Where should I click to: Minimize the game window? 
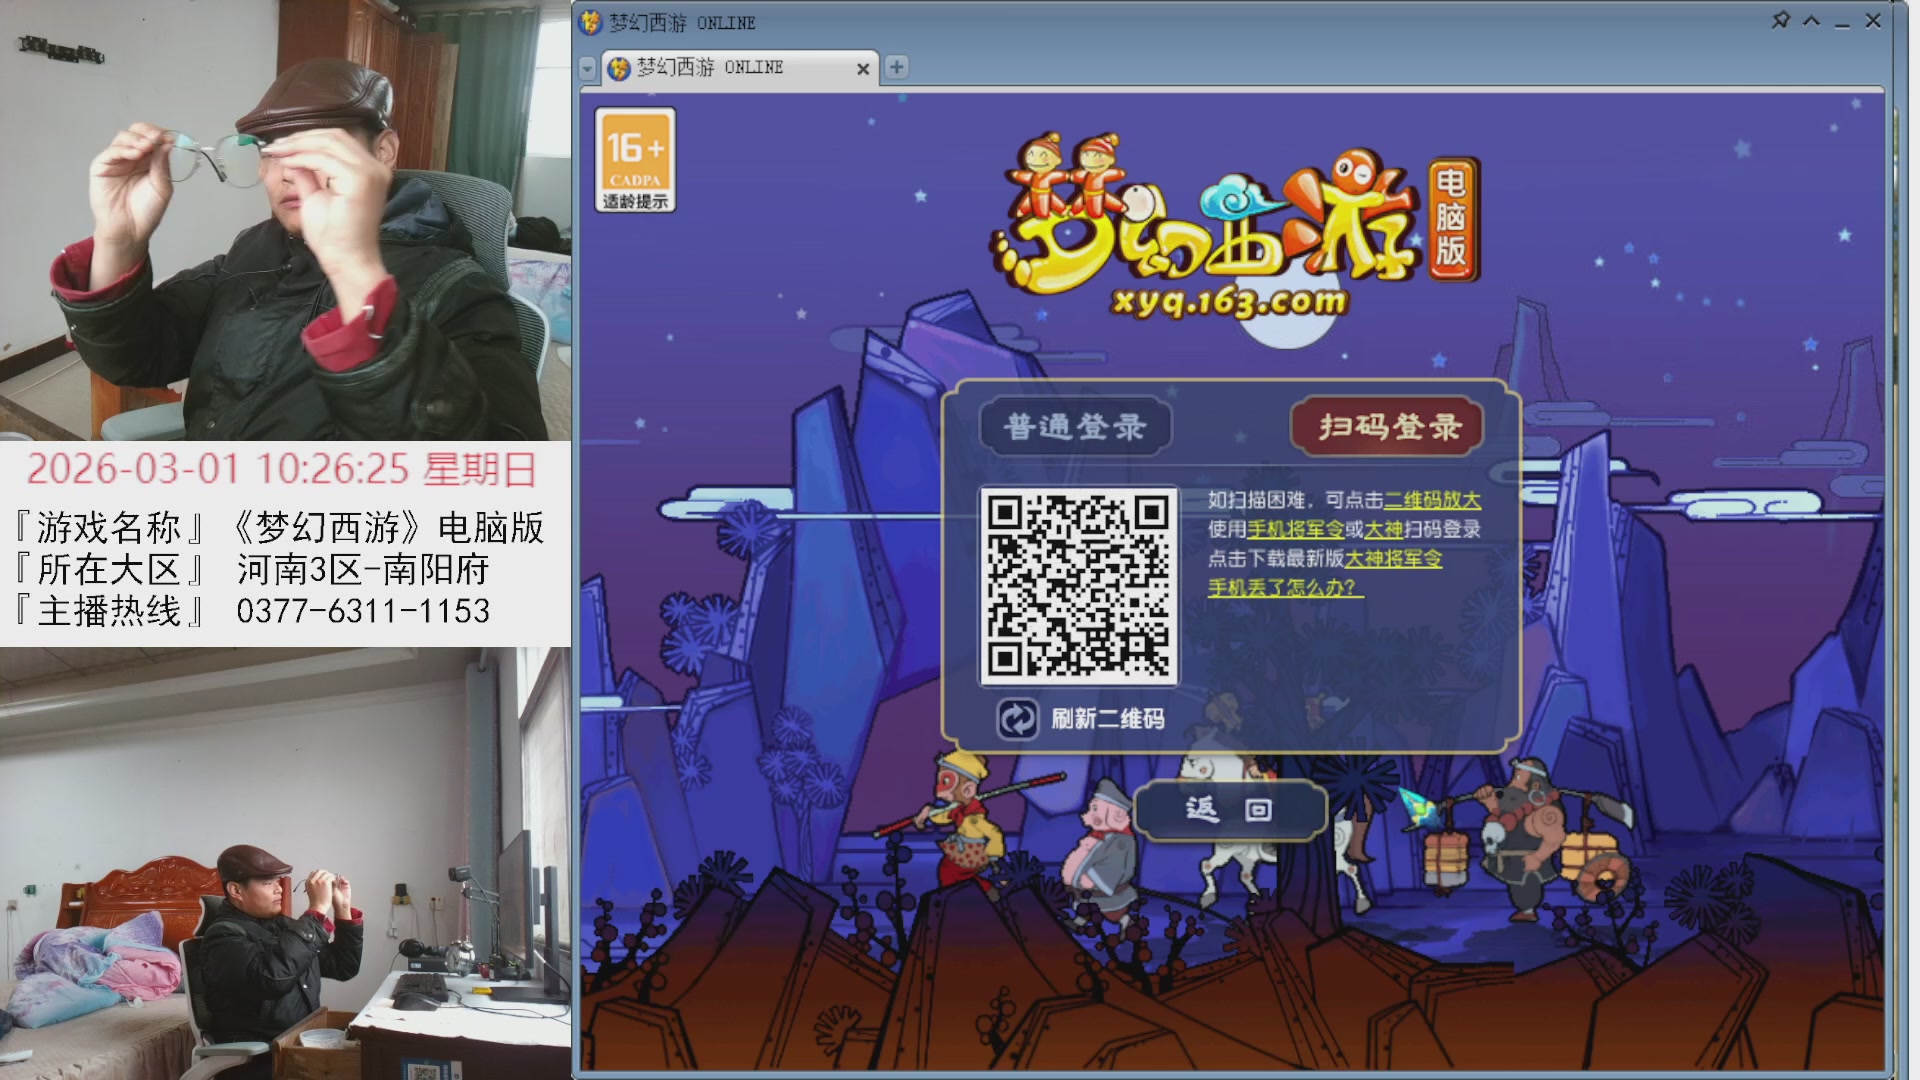(x=1842, y=22)
